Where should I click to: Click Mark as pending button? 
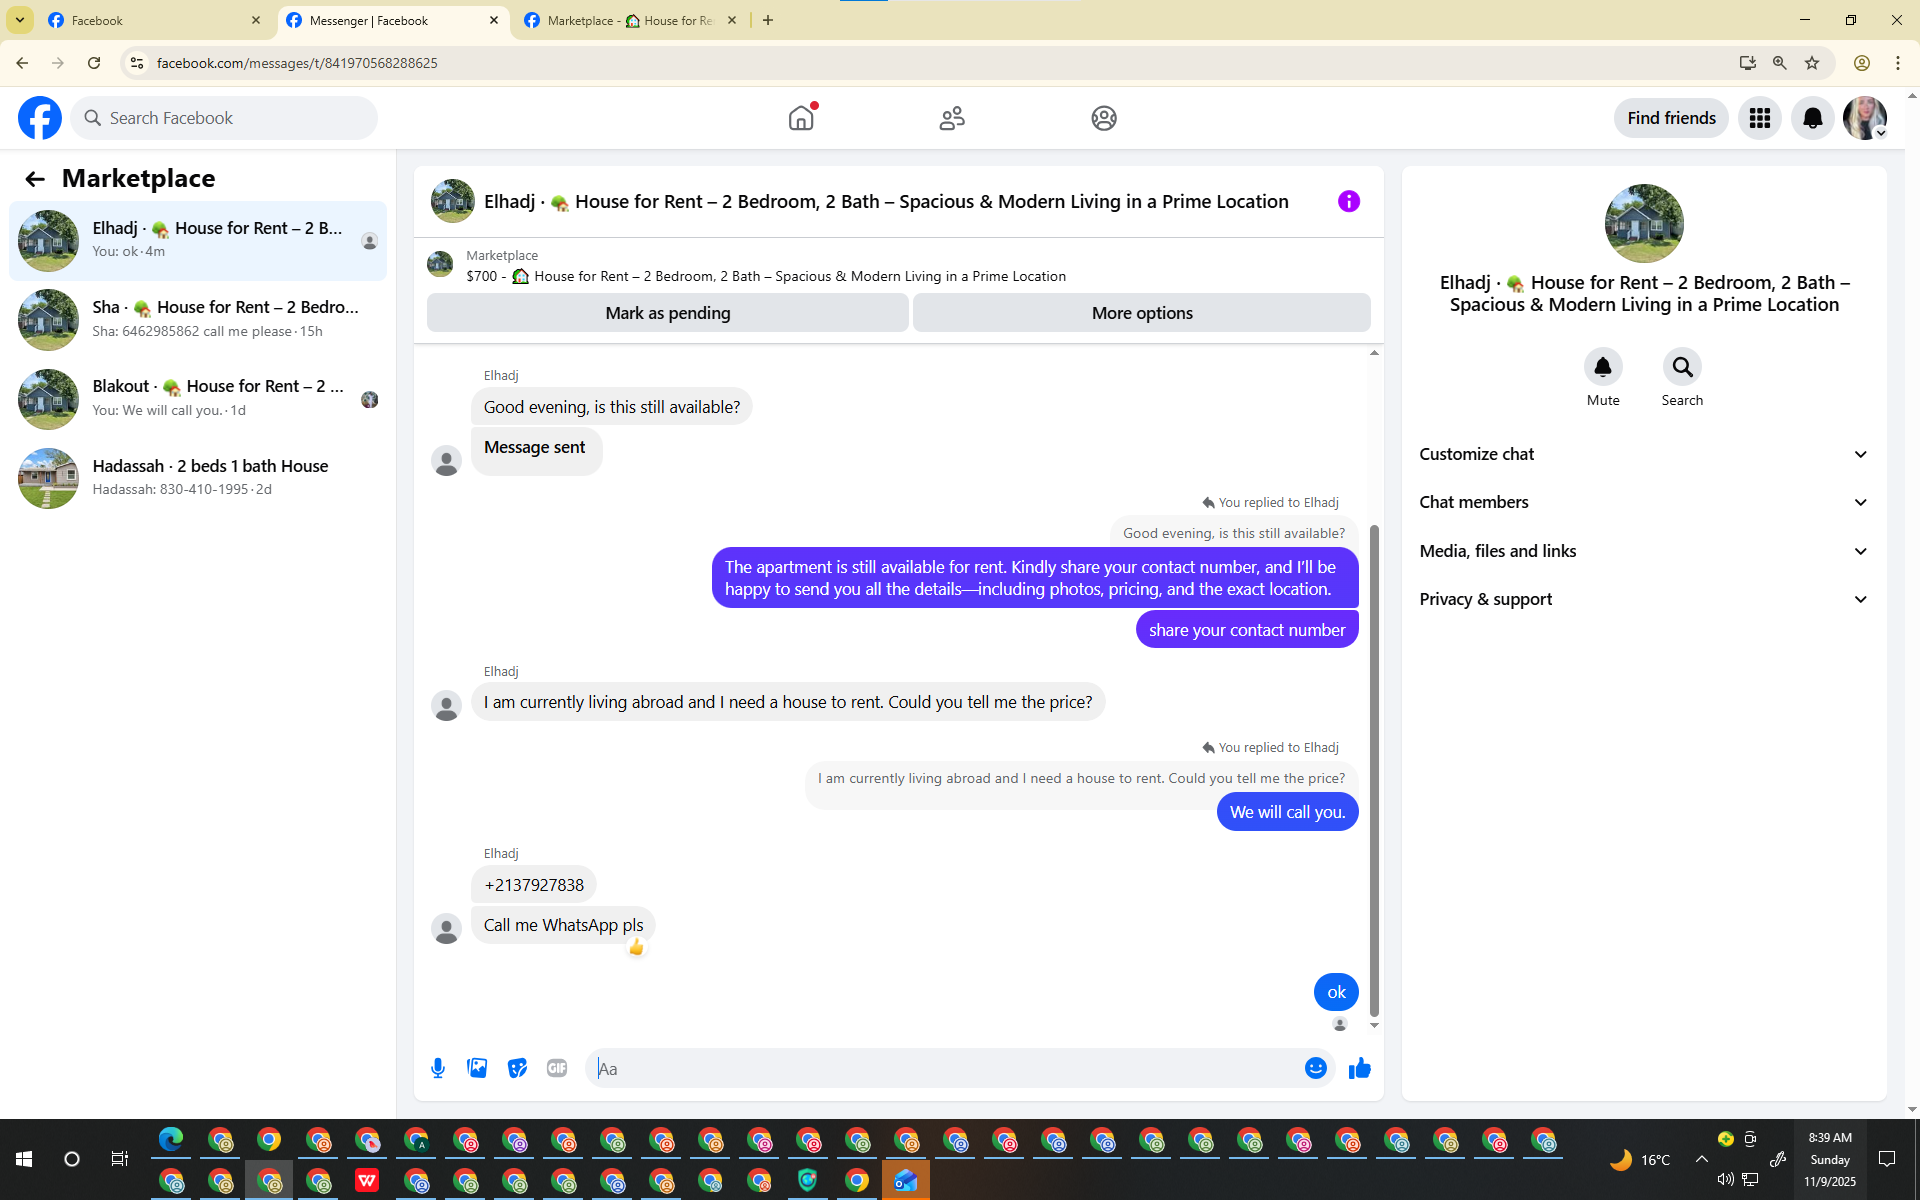[668, 313]
